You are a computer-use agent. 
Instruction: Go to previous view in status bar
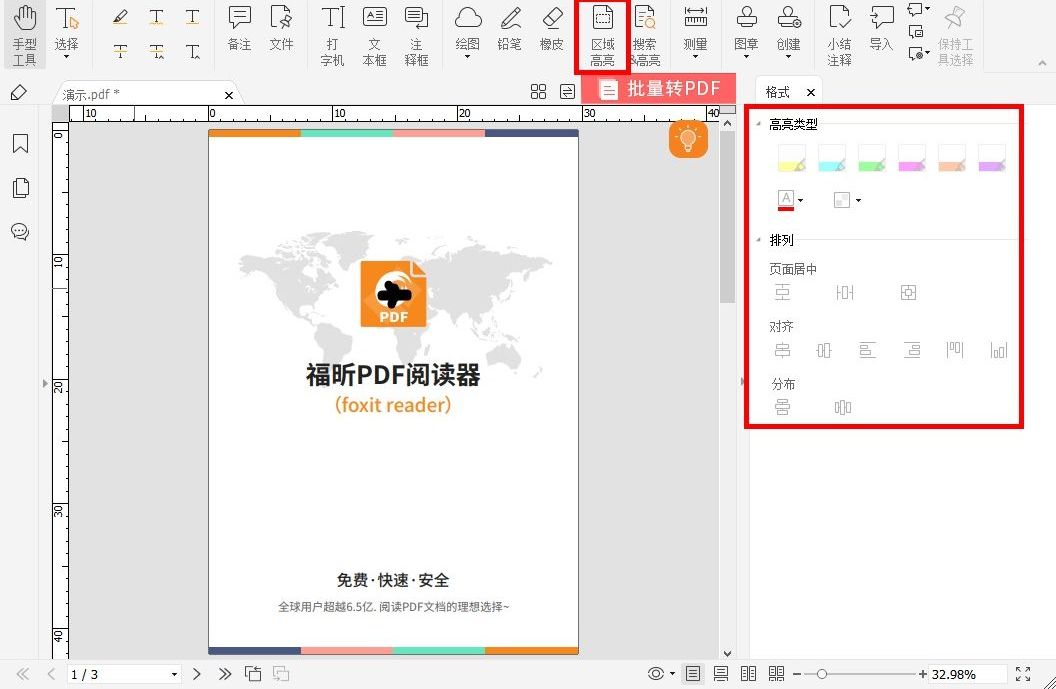click(253, 674)
